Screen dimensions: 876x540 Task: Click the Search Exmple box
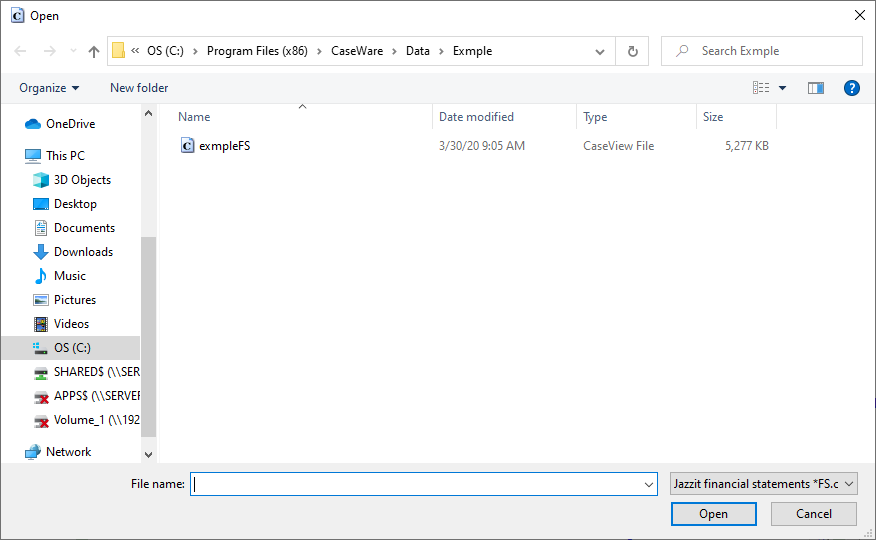[762, 51]
